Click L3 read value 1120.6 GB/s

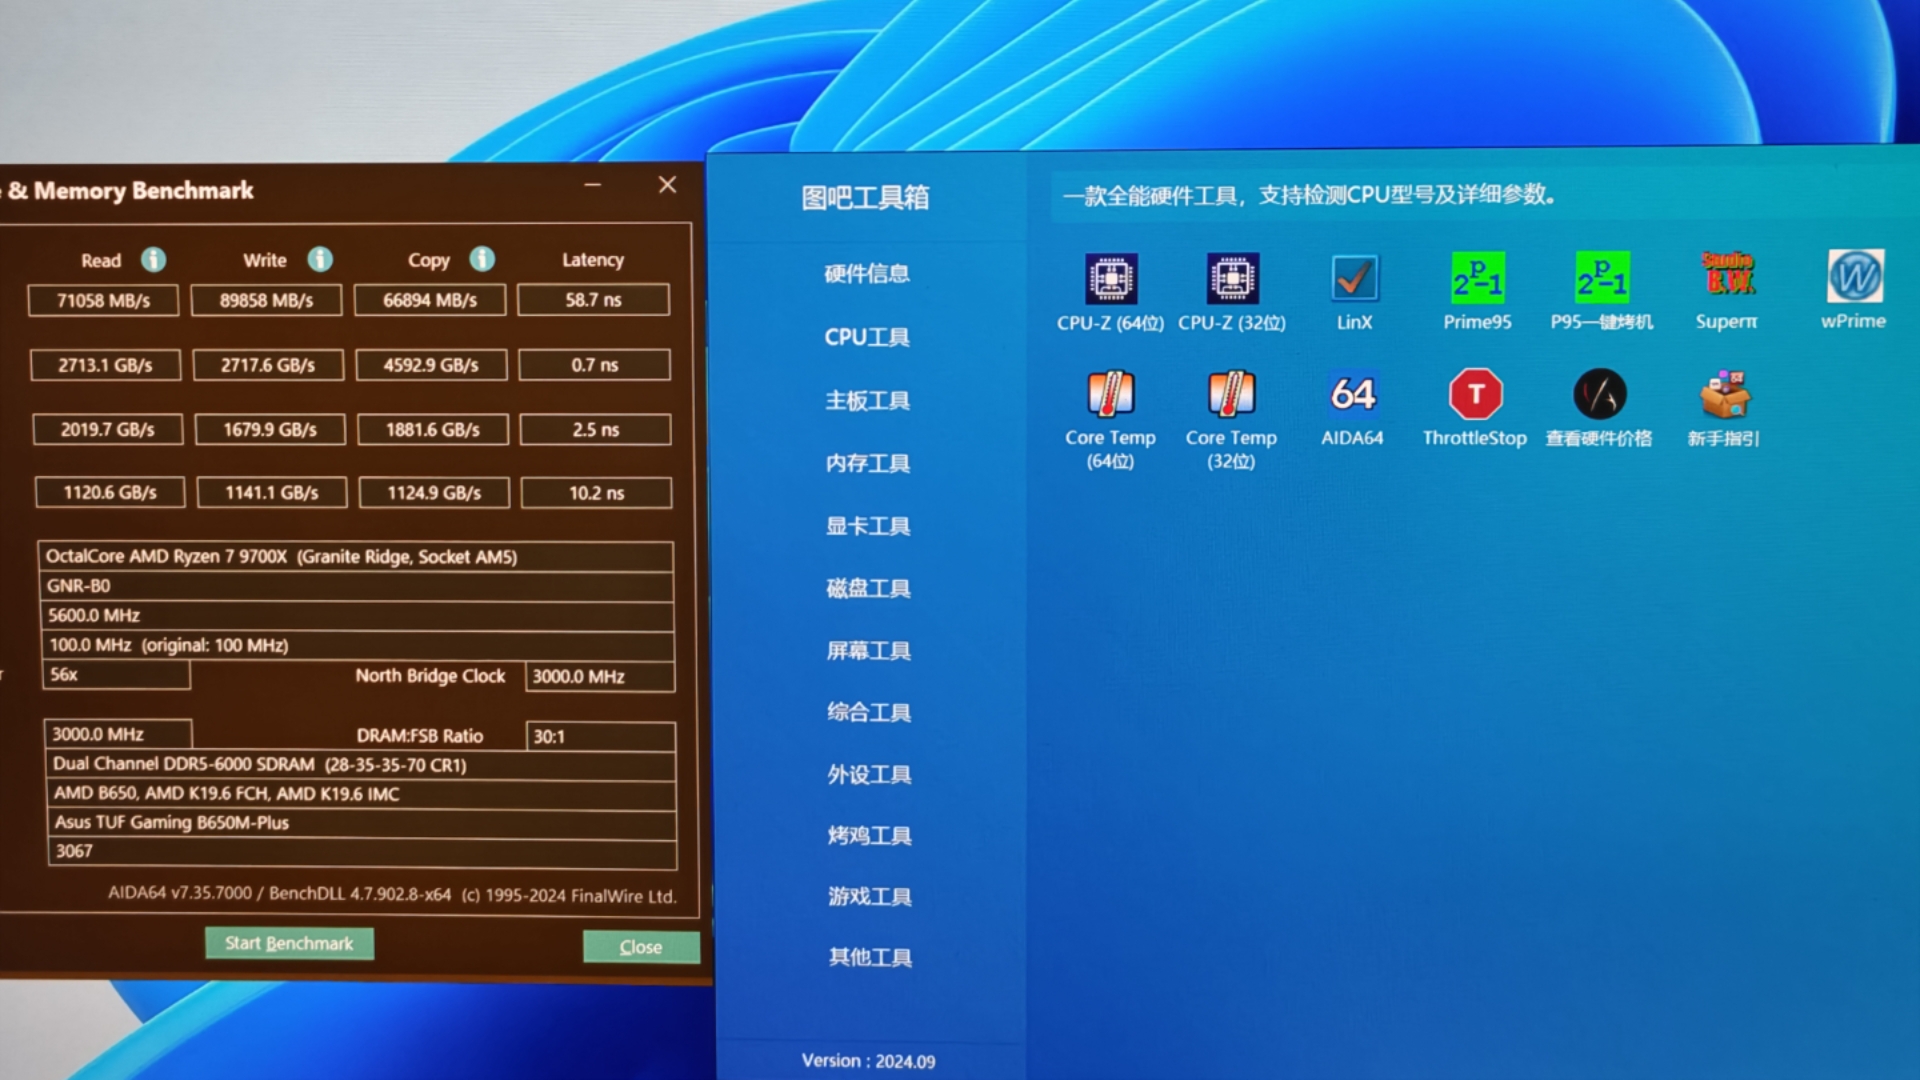click(x=110, y=493)
